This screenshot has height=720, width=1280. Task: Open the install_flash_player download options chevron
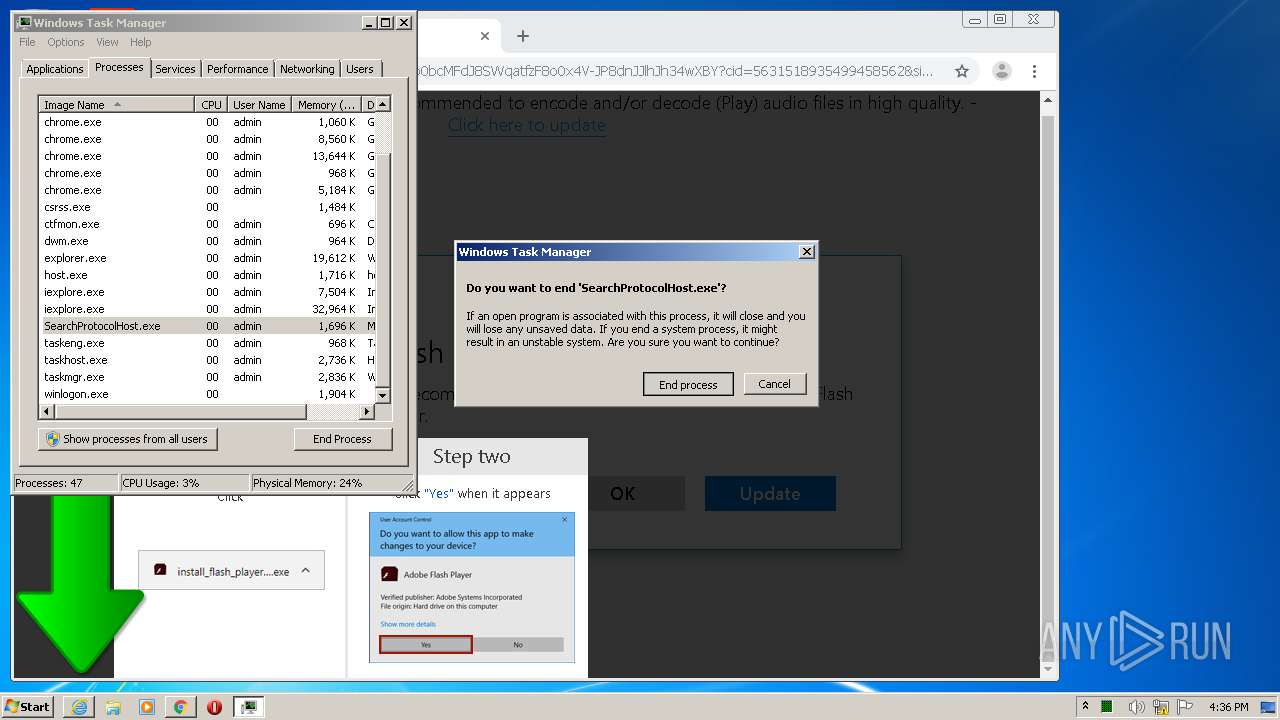click(305, 571)
